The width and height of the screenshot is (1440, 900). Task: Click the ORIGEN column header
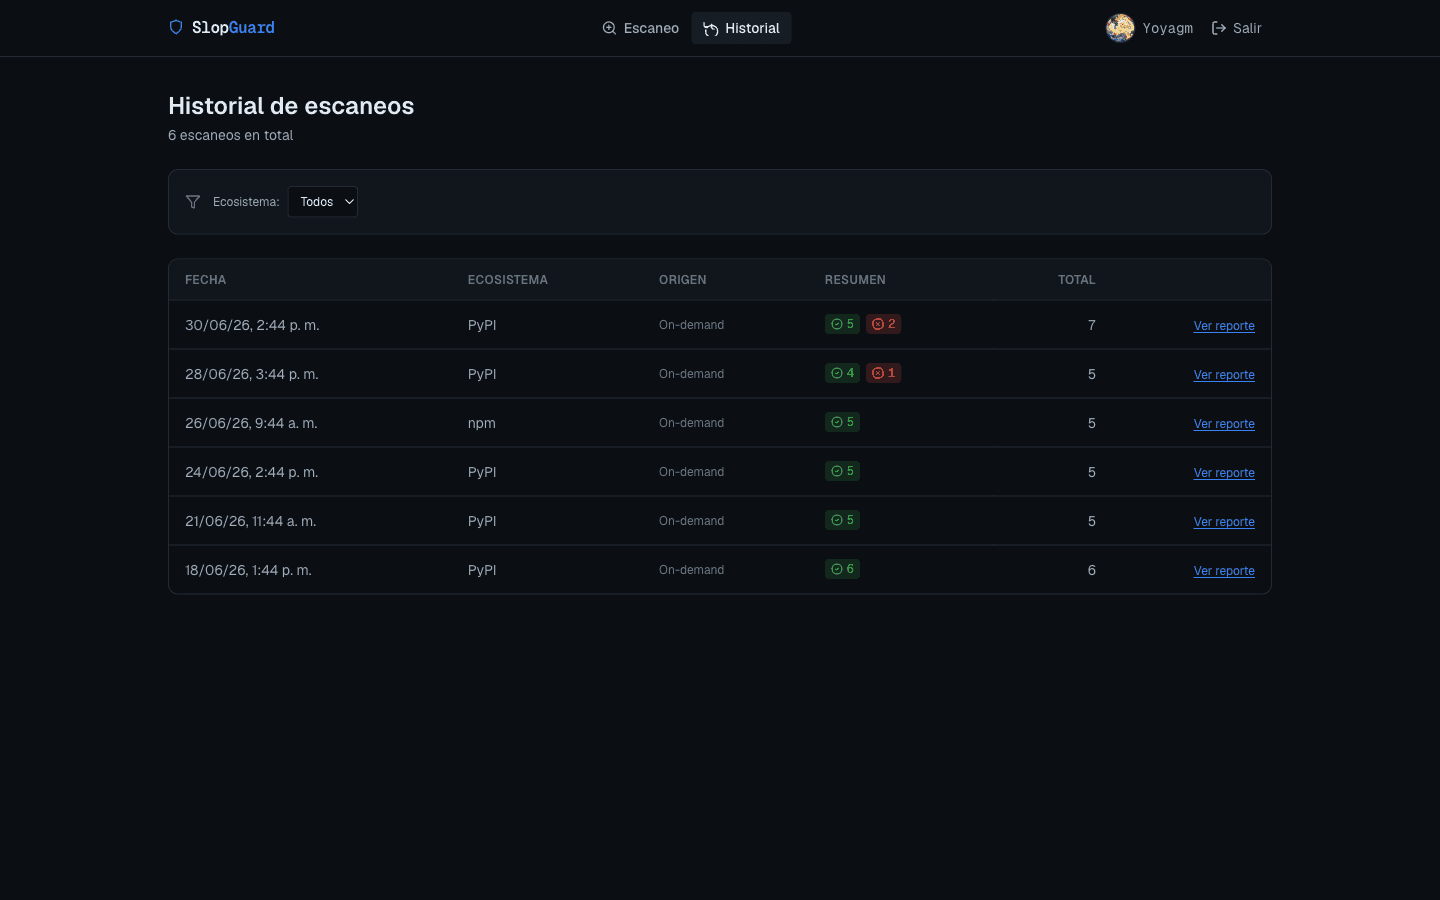pos(682,280)
